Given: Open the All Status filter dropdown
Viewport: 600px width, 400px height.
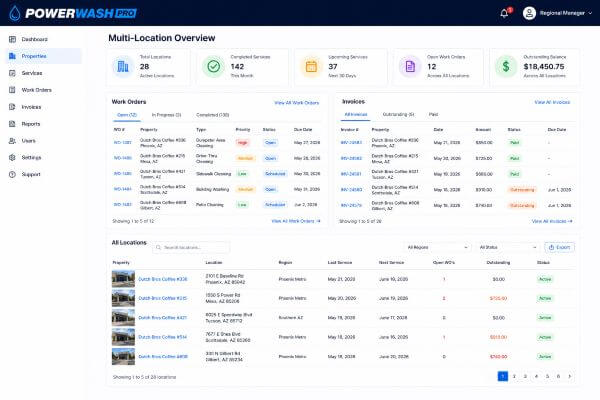Looking at the screenshot, I should click(x=508, y=247).
